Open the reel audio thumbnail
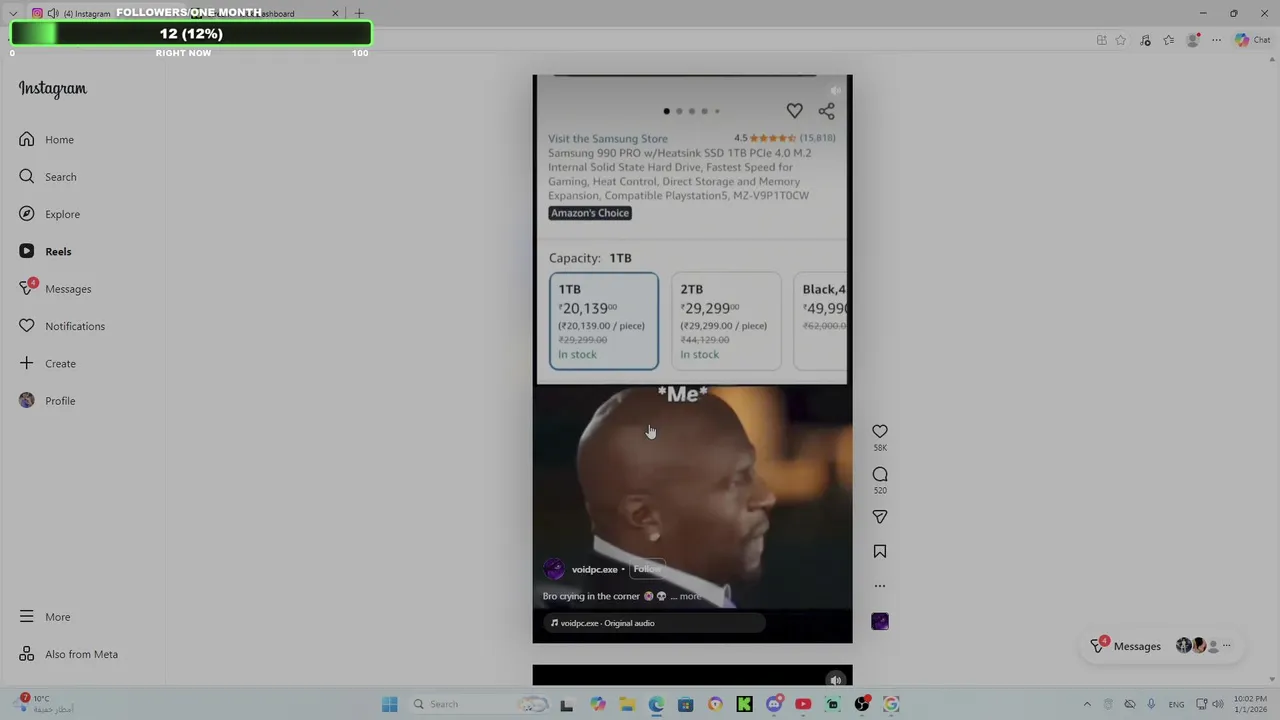Viewport: 1280px width, 720px height. pyautogui.click(x=880, y=622)
